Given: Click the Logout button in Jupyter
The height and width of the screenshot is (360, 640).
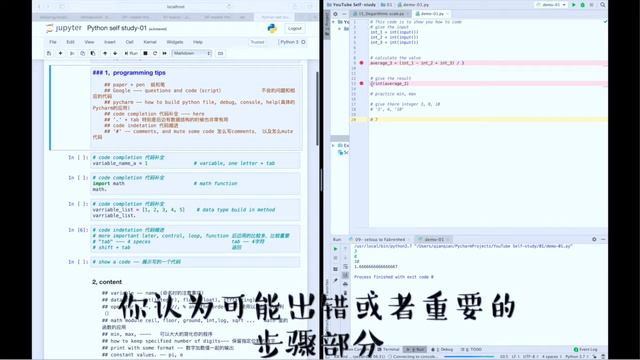Looking at the screenshot, I should click(295, 29).
